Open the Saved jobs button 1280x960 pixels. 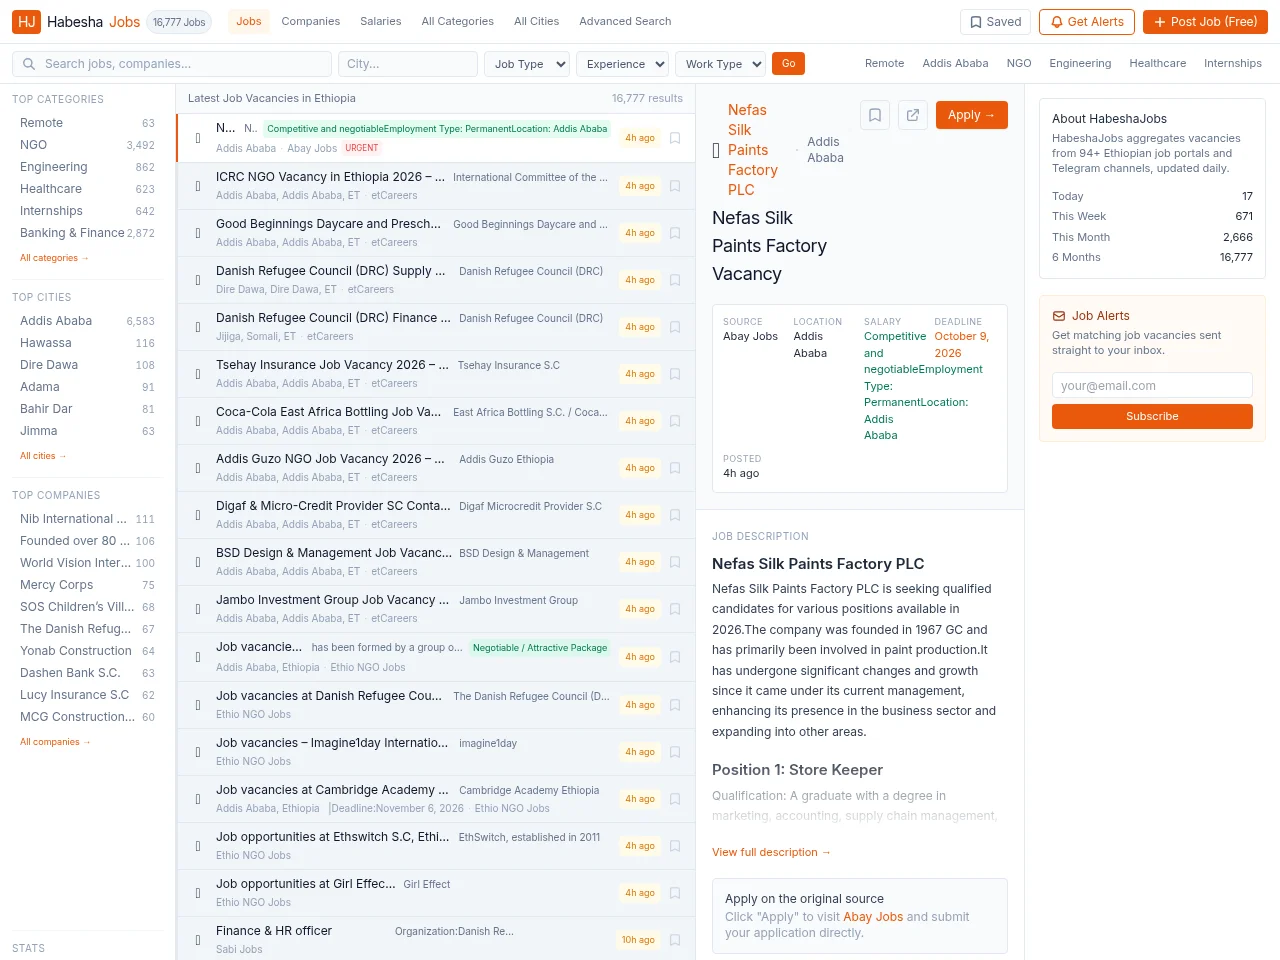[996, 22]
